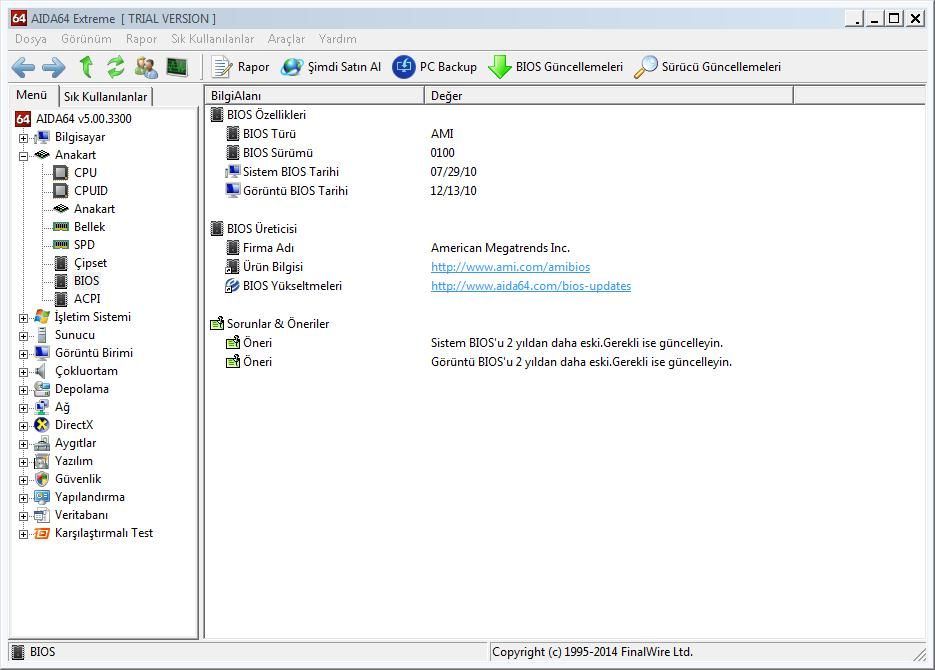Open the green monitor diagnostics icon

177,67
